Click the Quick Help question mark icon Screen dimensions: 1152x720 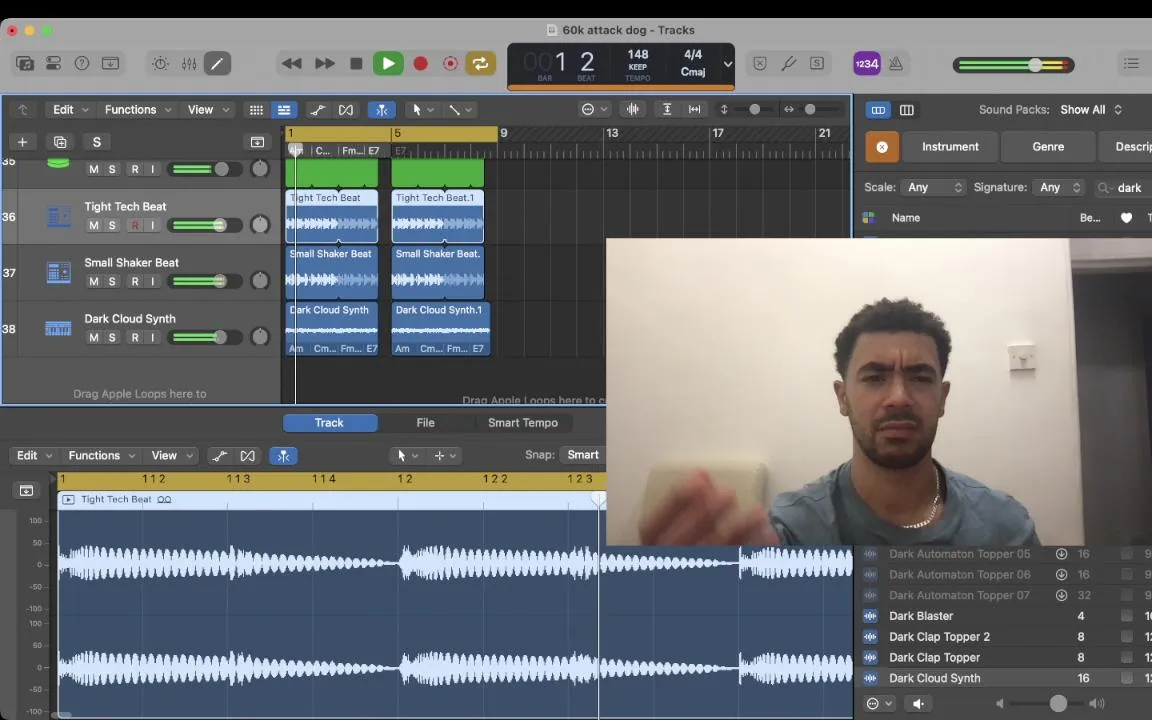[82, 63]
